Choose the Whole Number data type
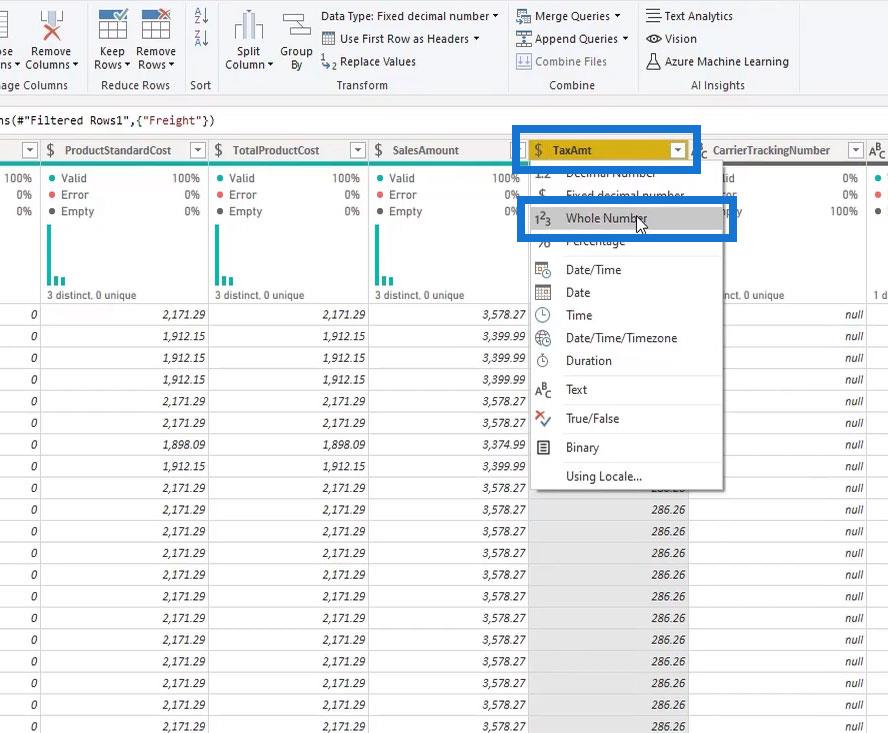 [x=627, y=218]
